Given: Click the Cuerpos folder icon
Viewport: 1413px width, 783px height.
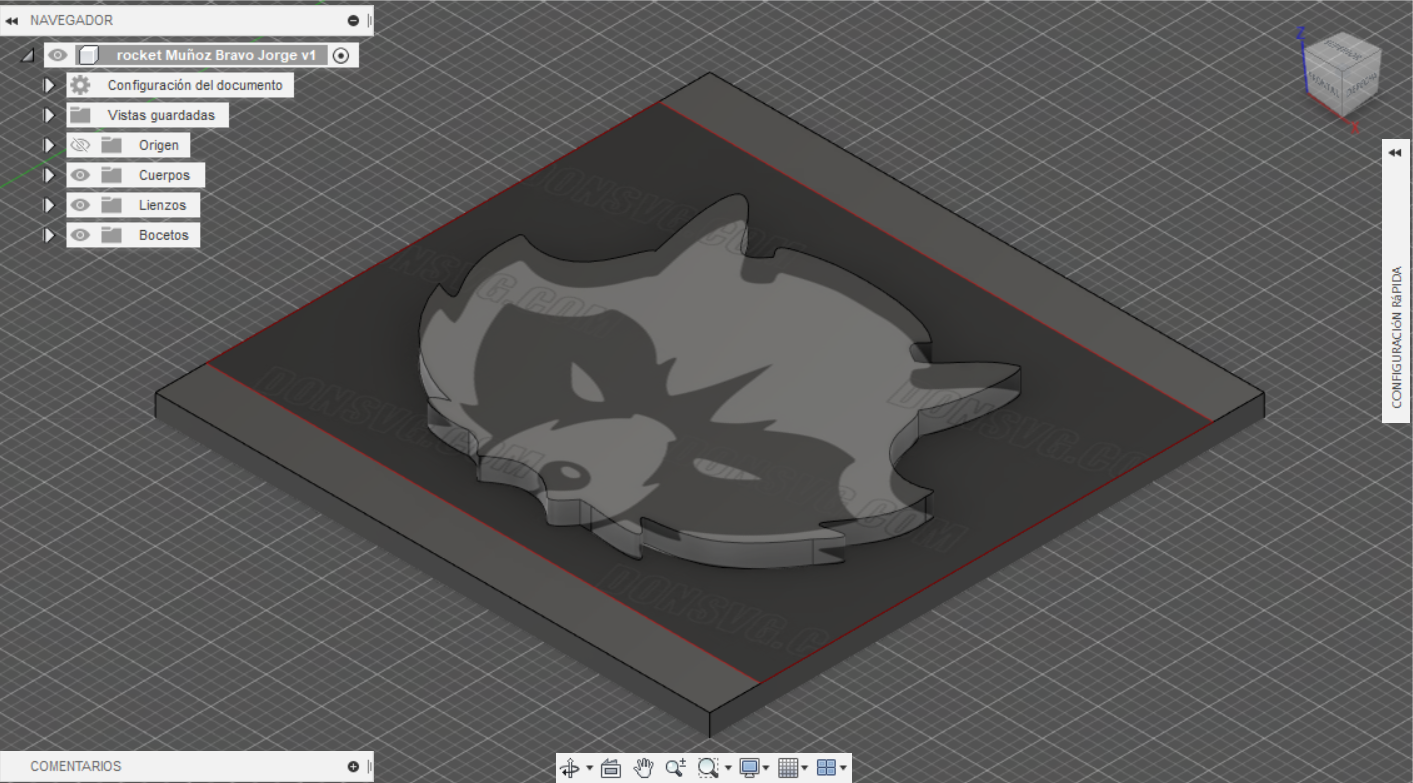Looking at the screenshot, I should [x=111, y=175].
